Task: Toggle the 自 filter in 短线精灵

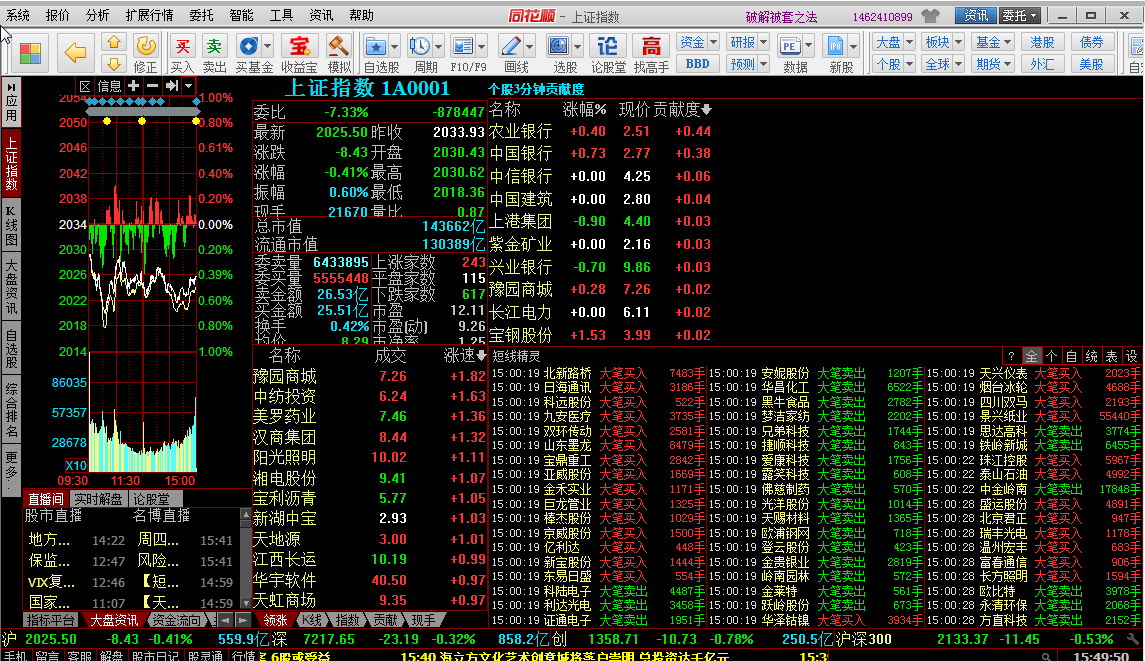Action: click(x=1071, y=356)
